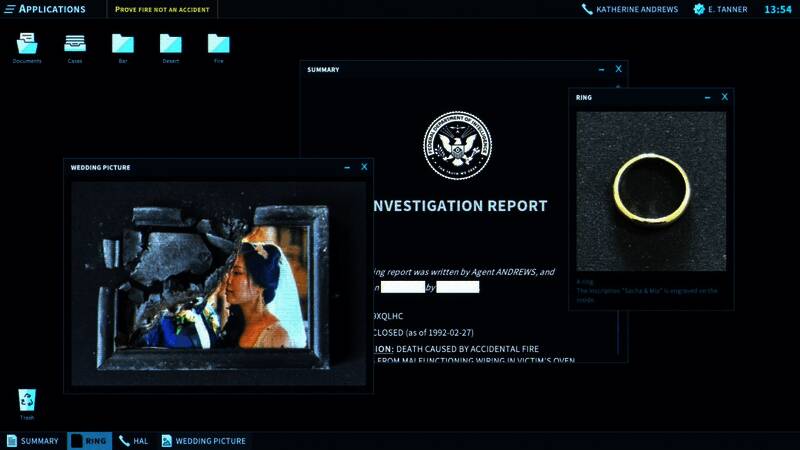Click the phone icon beside Katherine Andrews

pos(588,9)
